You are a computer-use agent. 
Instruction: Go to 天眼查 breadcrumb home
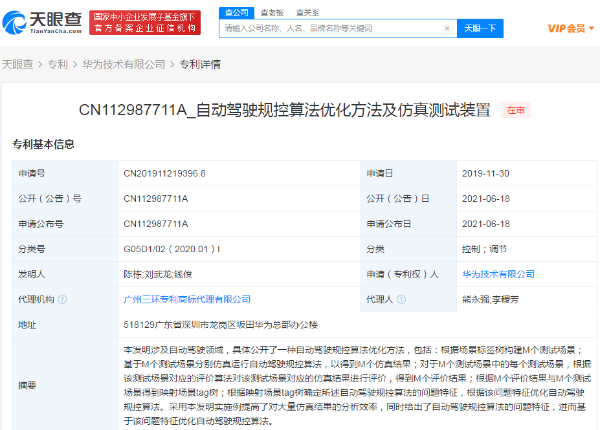(17, 64)
